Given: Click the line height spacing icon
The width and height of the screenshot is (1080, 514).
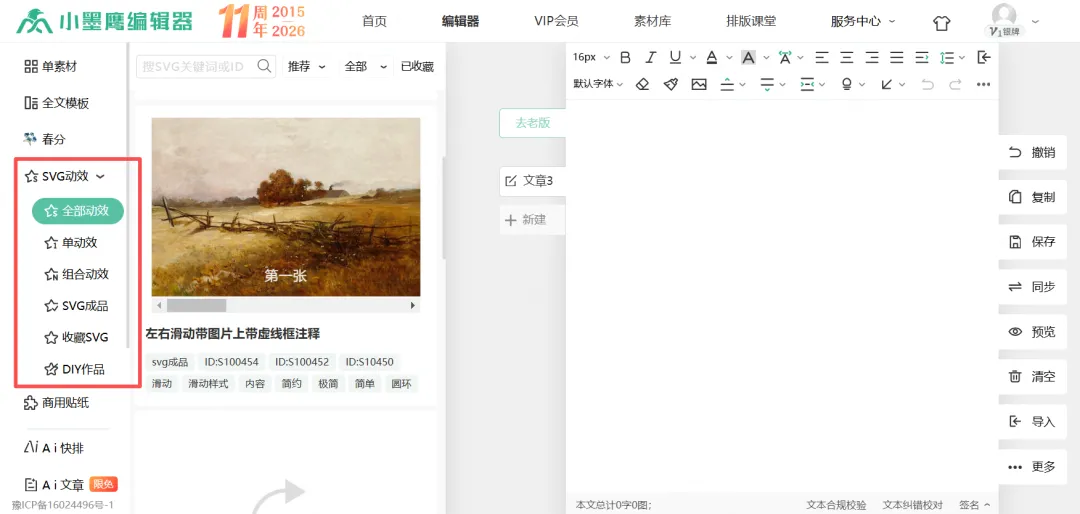Looking at the screenshot, I should 947,57.
